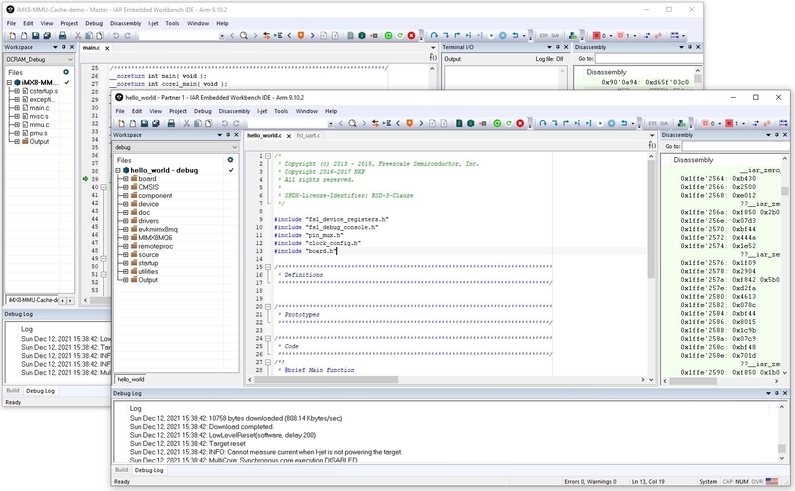Toggle the checkmark beside iMX8-MM project in Master
This screenshot has width=795, height=491.
66,82
